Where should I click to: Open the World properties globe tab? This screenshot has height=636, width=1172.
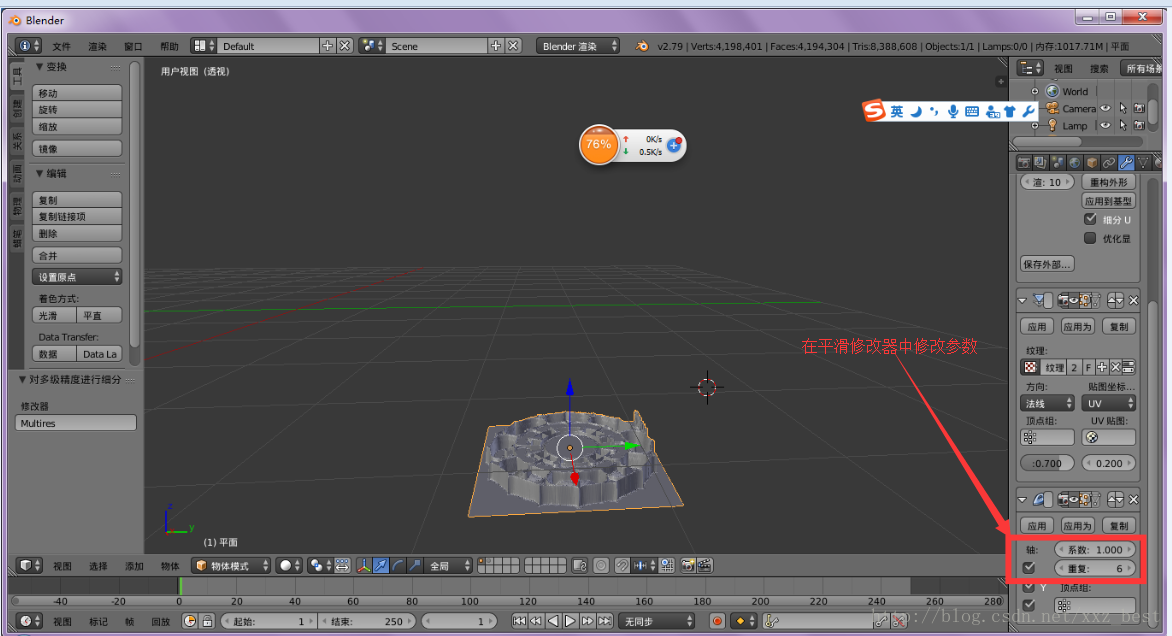pos(1074,163)
